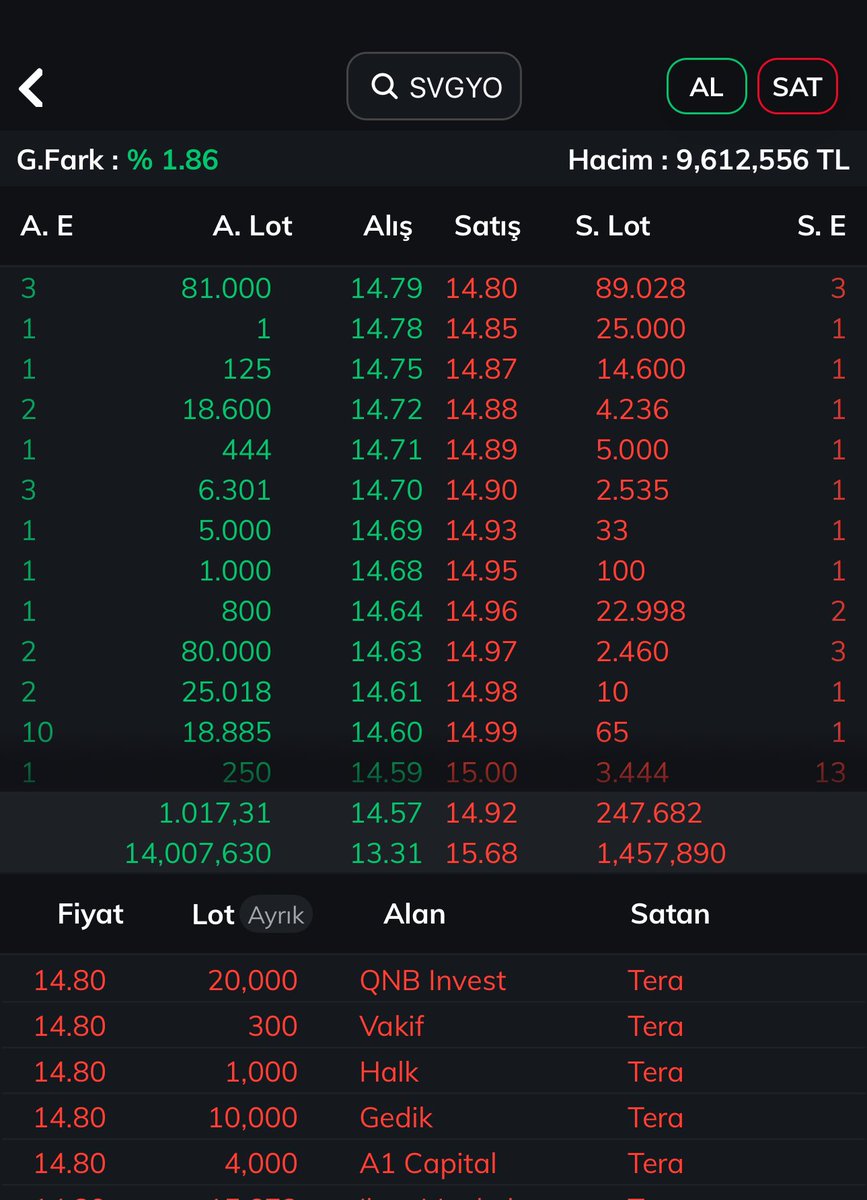Image resolution: width=867 pixels, height=1200 pixels.
Task: Select ask lot 89.028
Action: [x=641, y=289]
